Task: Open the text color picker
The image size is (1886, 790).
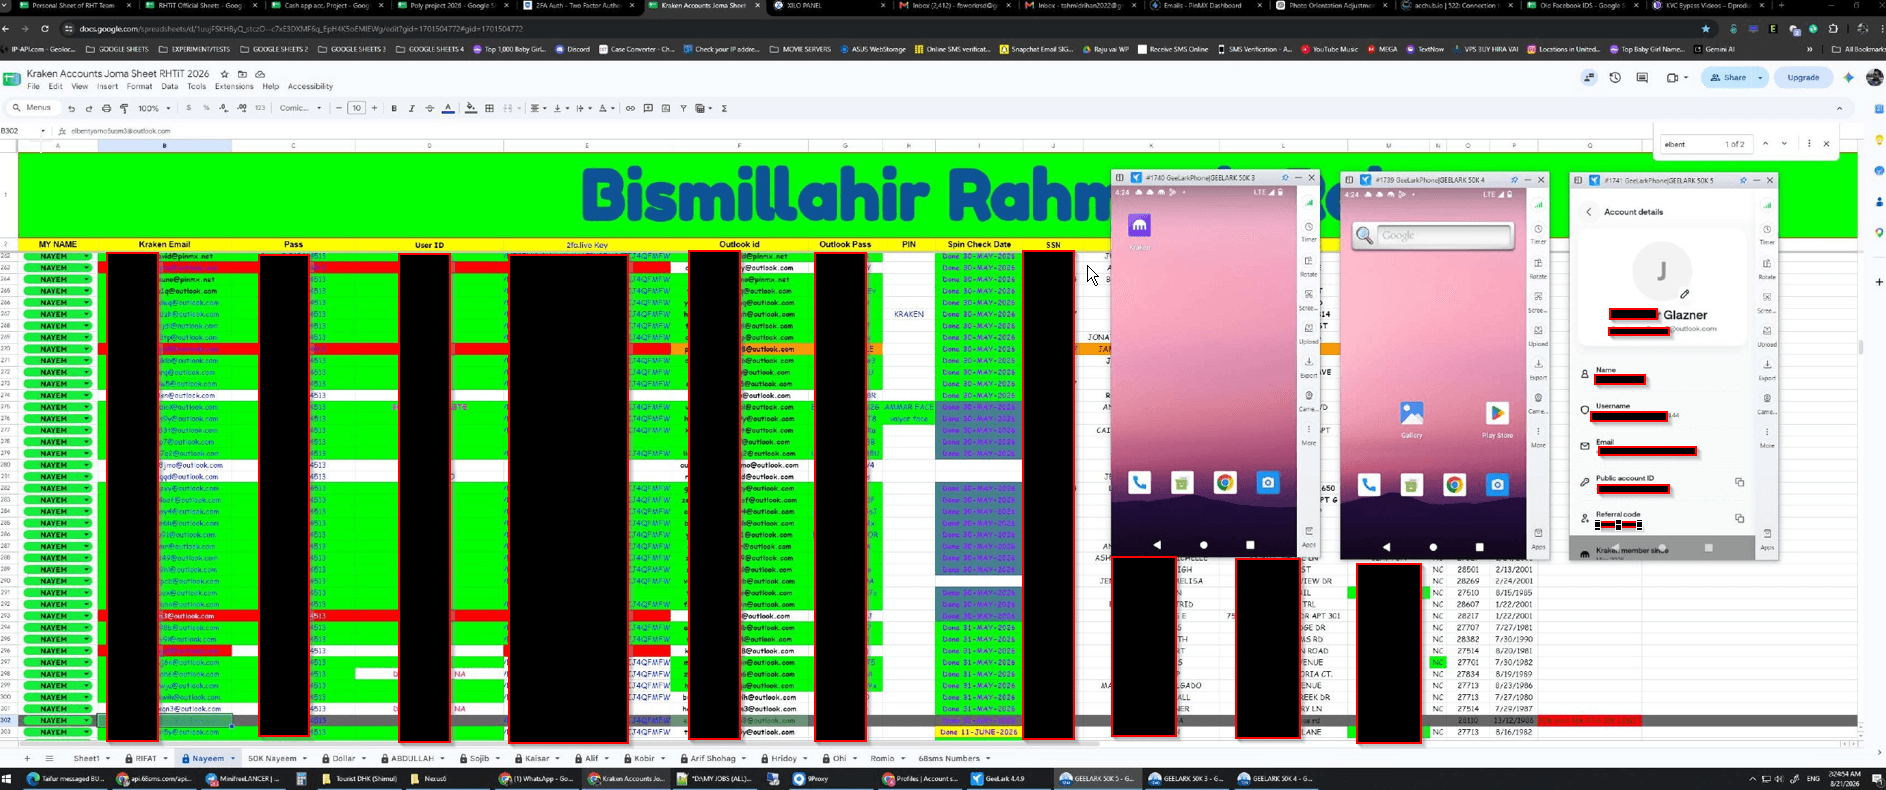Action: pyautogui.click(x=448, y=108)
